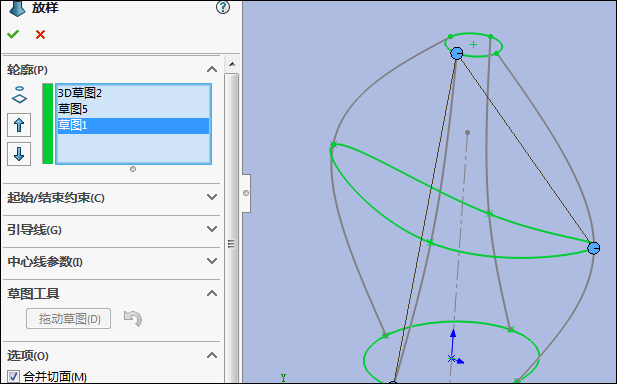Click the green plus center of the top circle
Image resolution: width=617 pixels, height=384 pixels.
(473, 44)
